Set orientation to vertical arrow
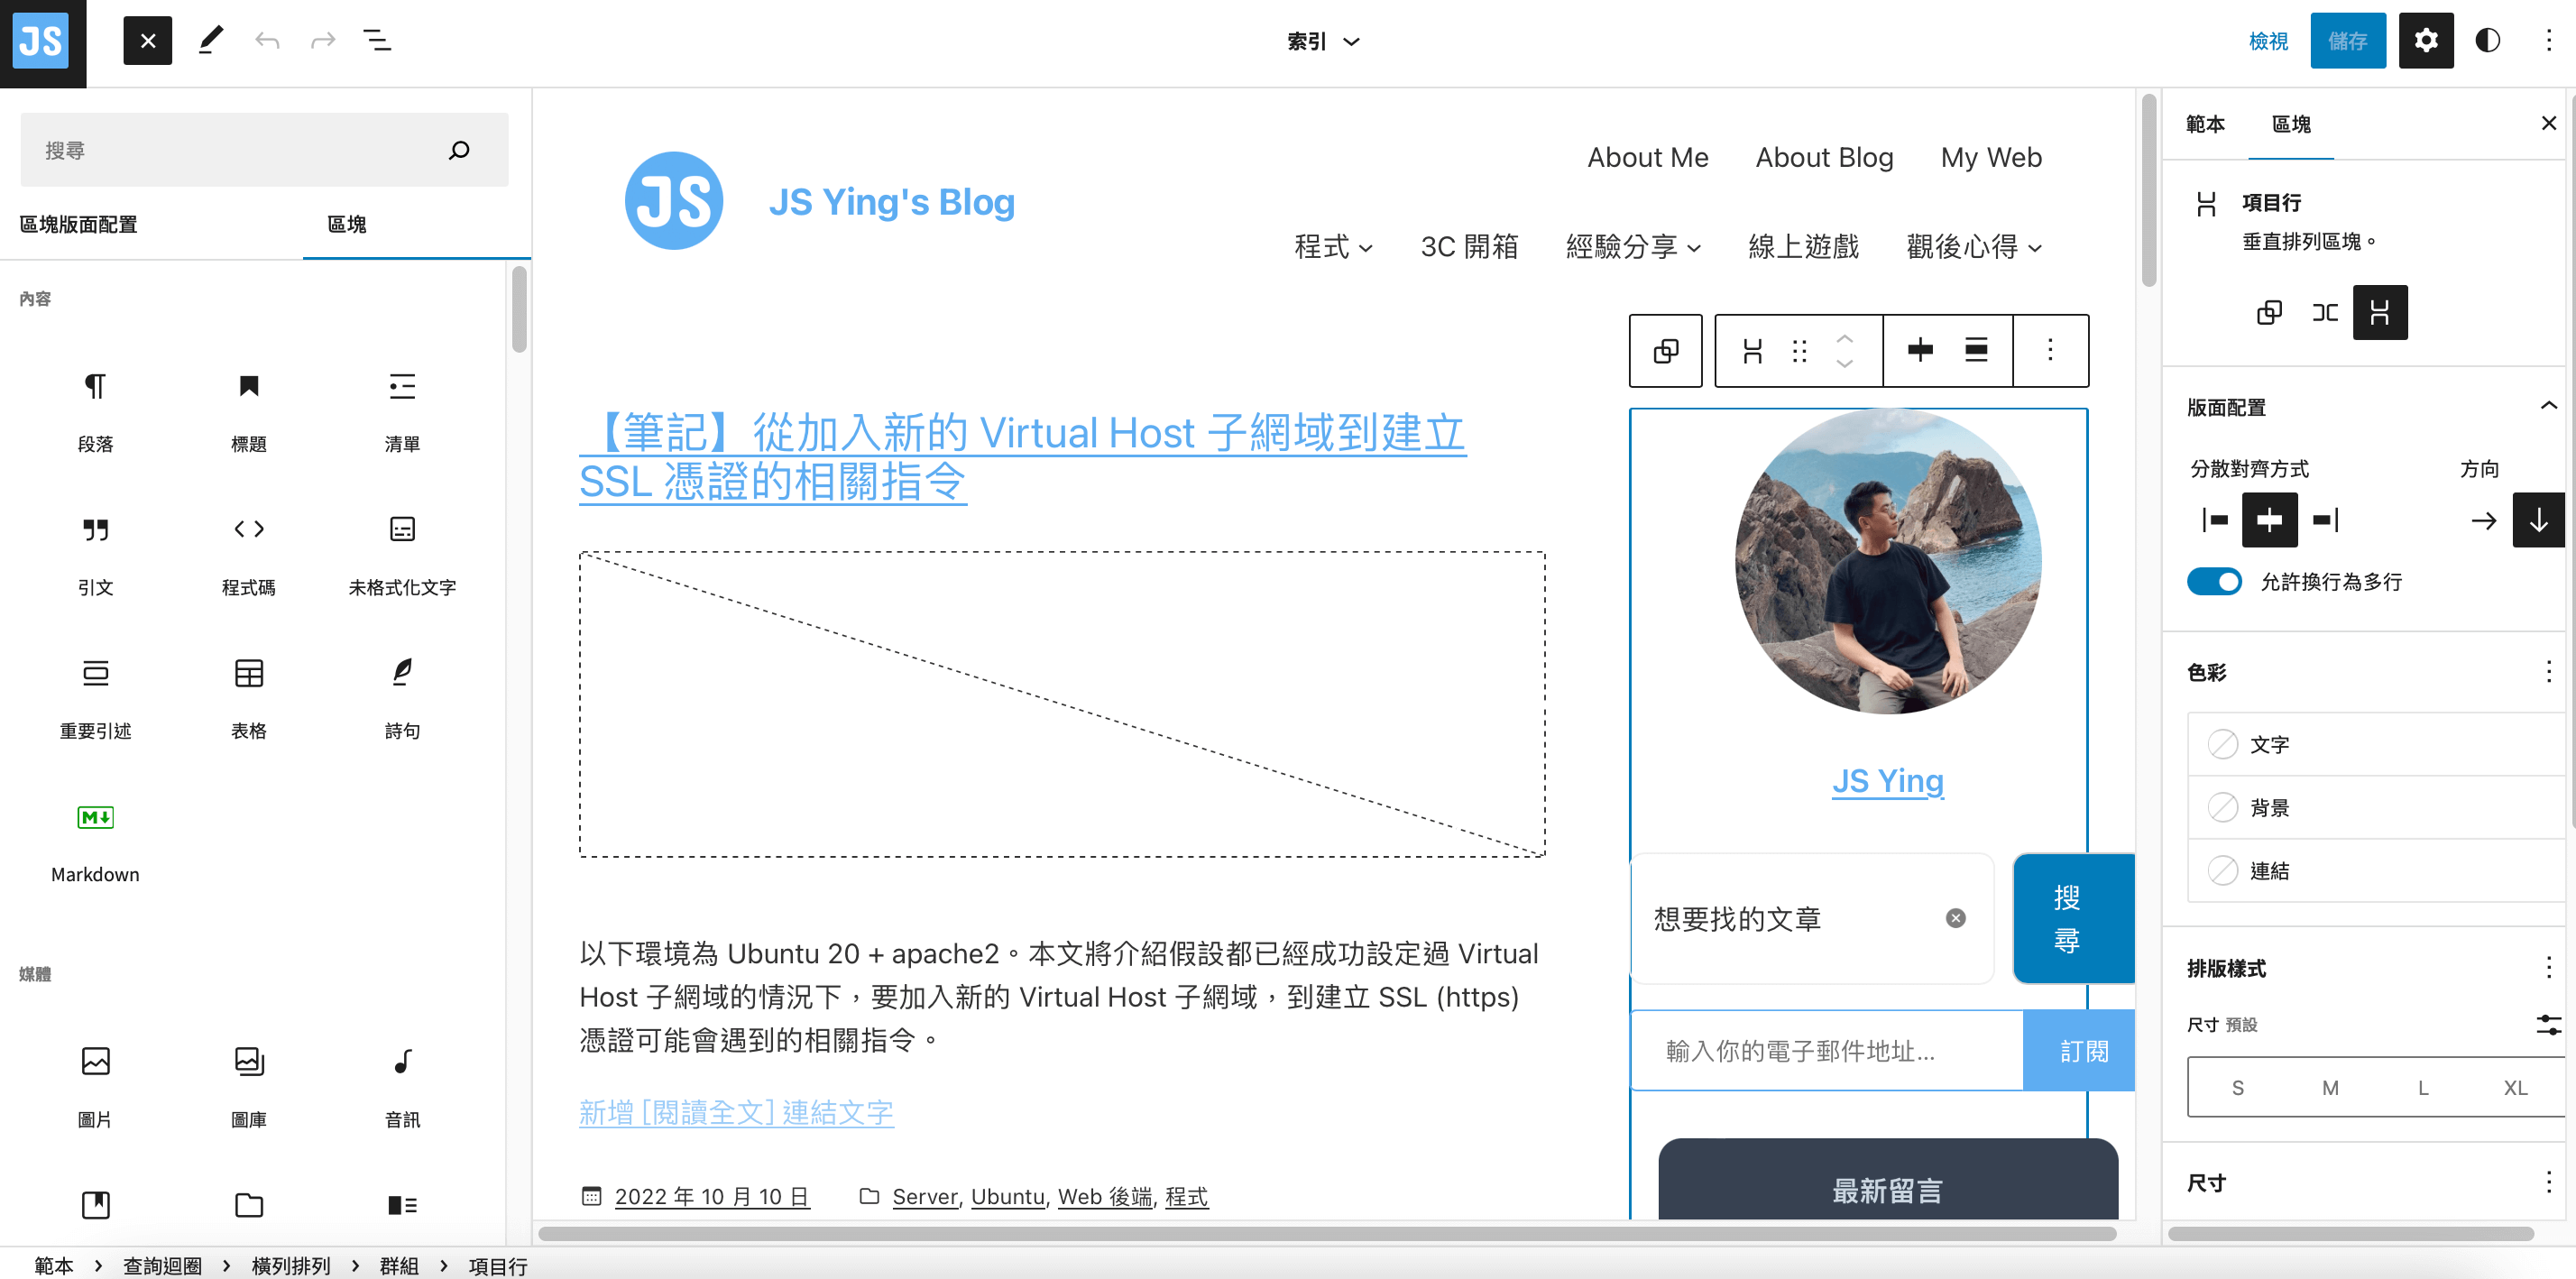Image resolution: width=2576 pixels, height=1279 pixels. 2538,520
